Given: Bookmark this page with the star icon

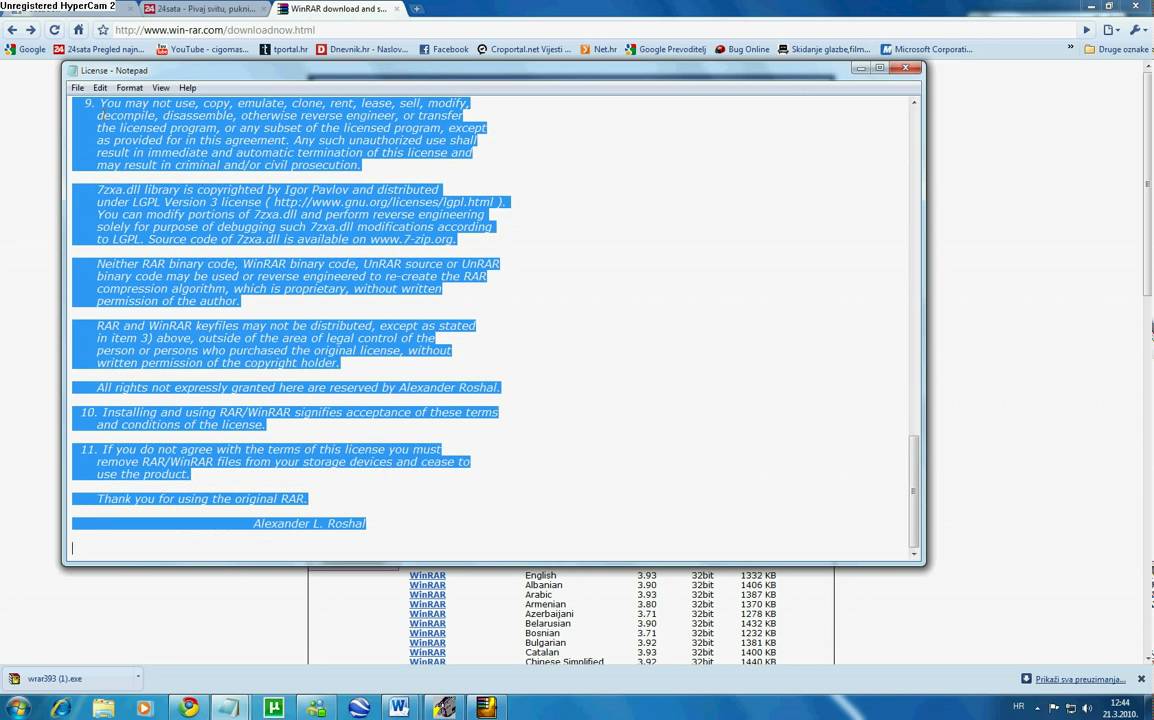Looking at the screenshot, I should pos(103,30).
